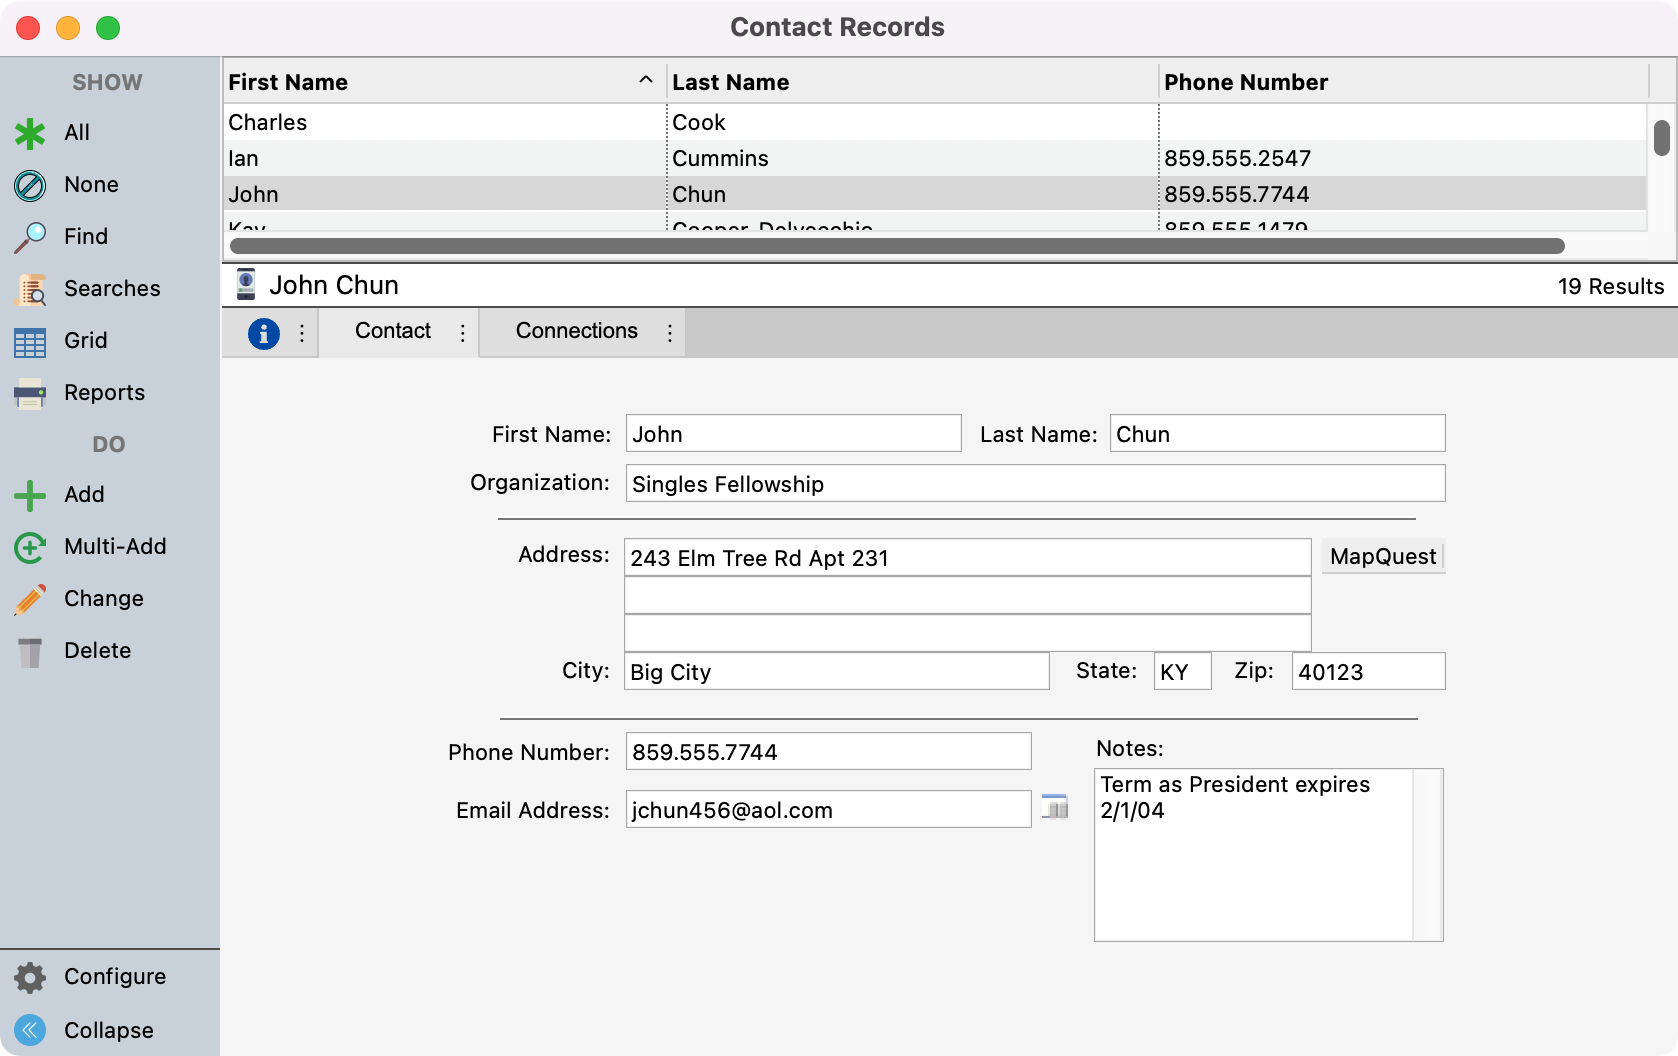Click the email address lookup icon
Viewport: 1678px width, 1056px height.
coord(1055,807)
